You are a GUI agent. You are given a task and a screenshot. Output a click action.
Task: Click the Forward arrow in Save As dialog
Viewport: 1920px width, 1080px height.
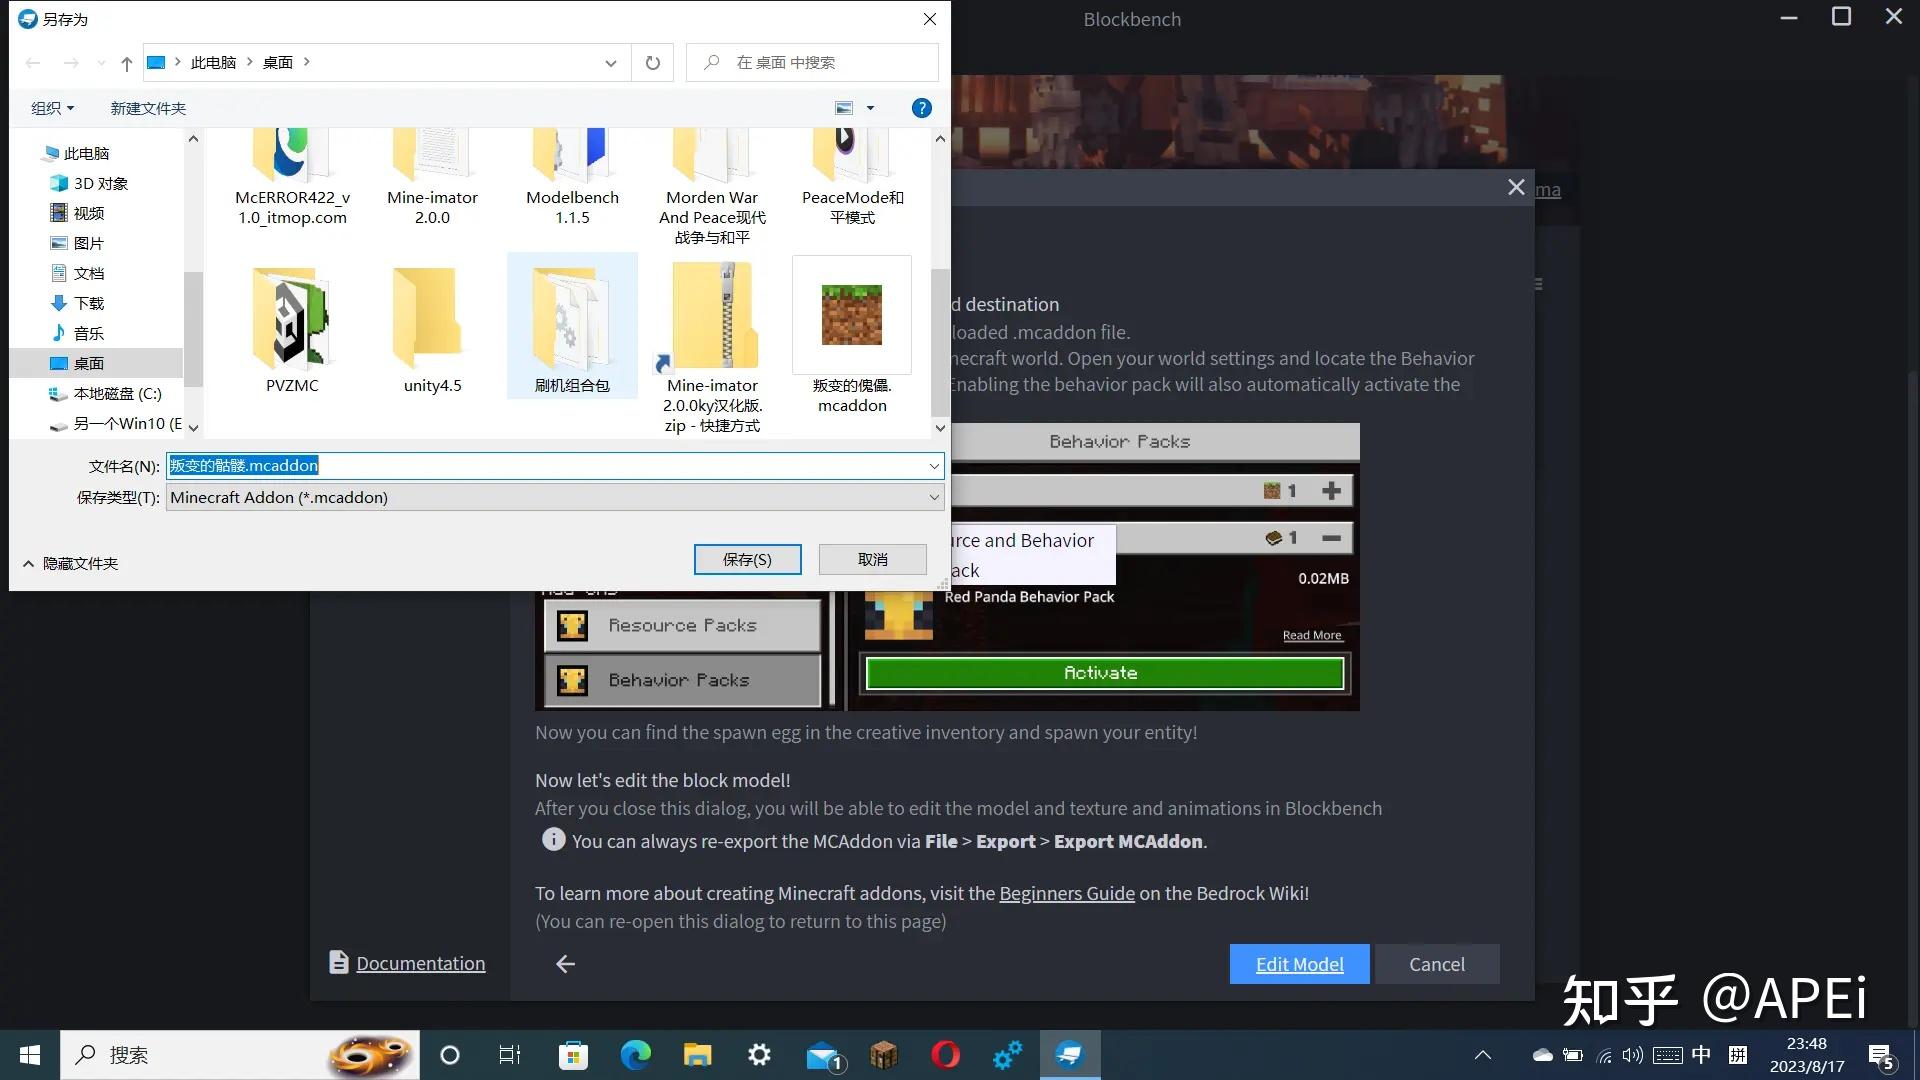coord(71,63)
